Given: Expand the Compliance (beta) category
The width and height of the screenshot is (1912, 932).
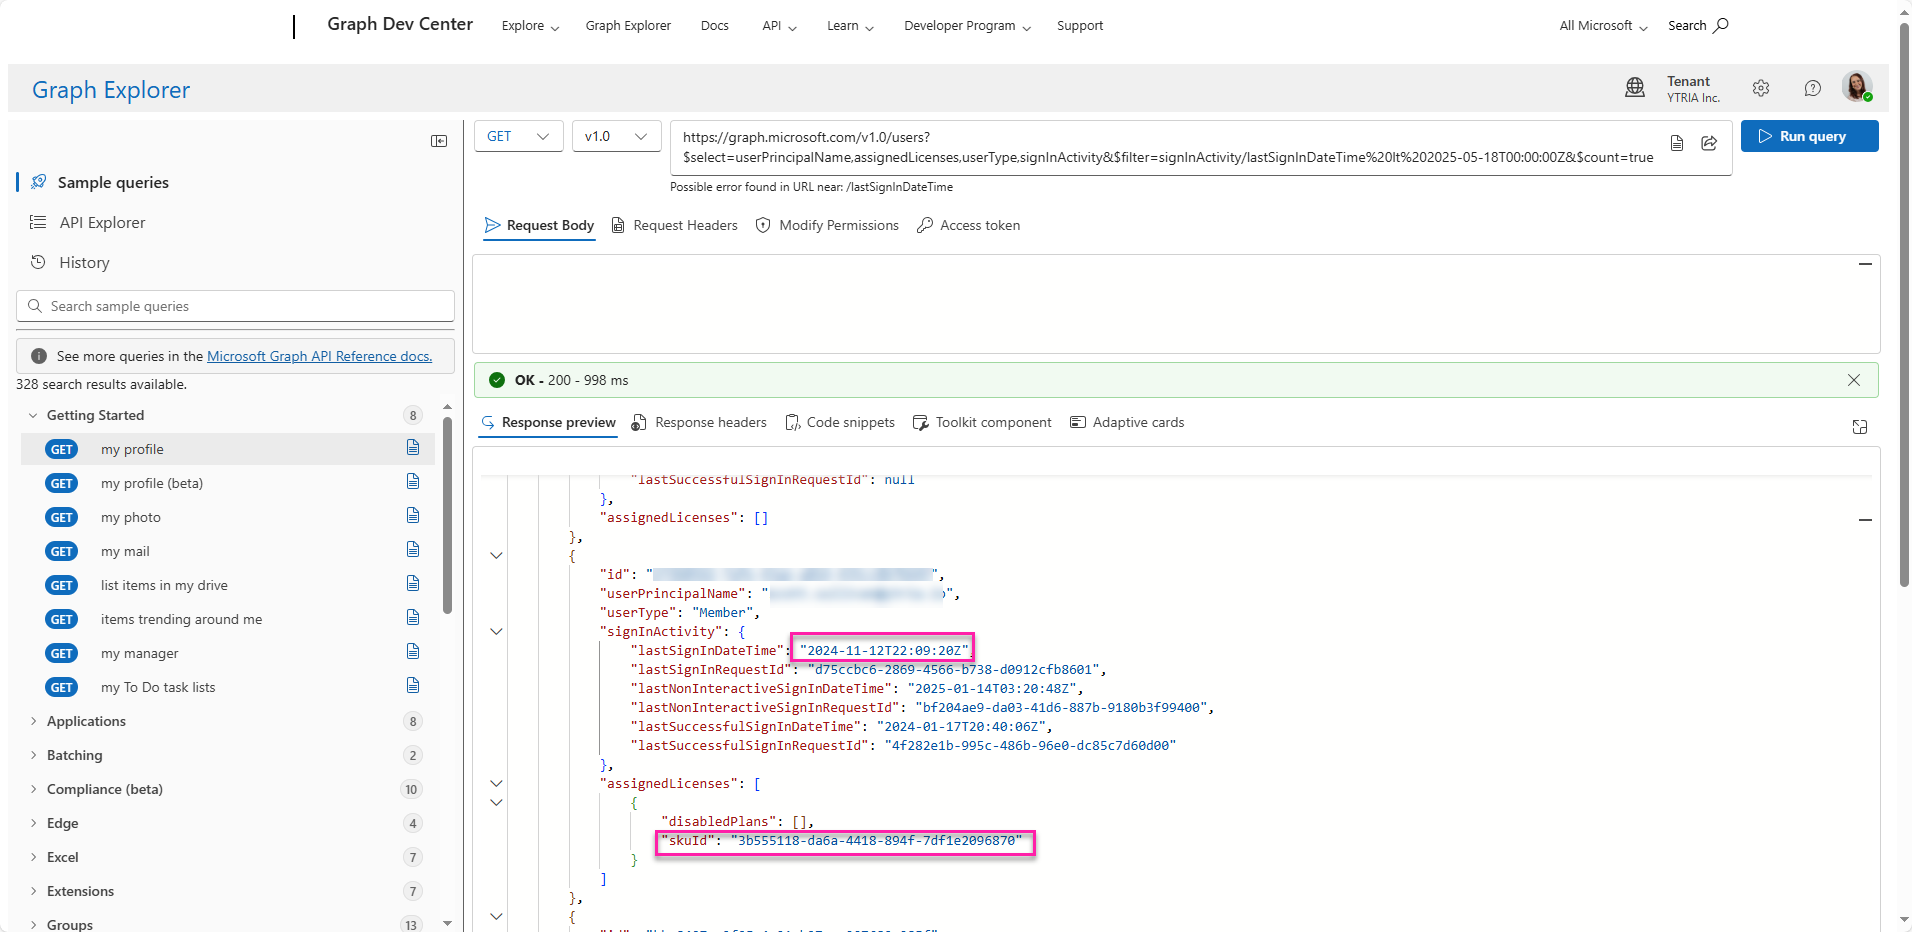Looking at the screenshot, I should (x=33, y=789).
